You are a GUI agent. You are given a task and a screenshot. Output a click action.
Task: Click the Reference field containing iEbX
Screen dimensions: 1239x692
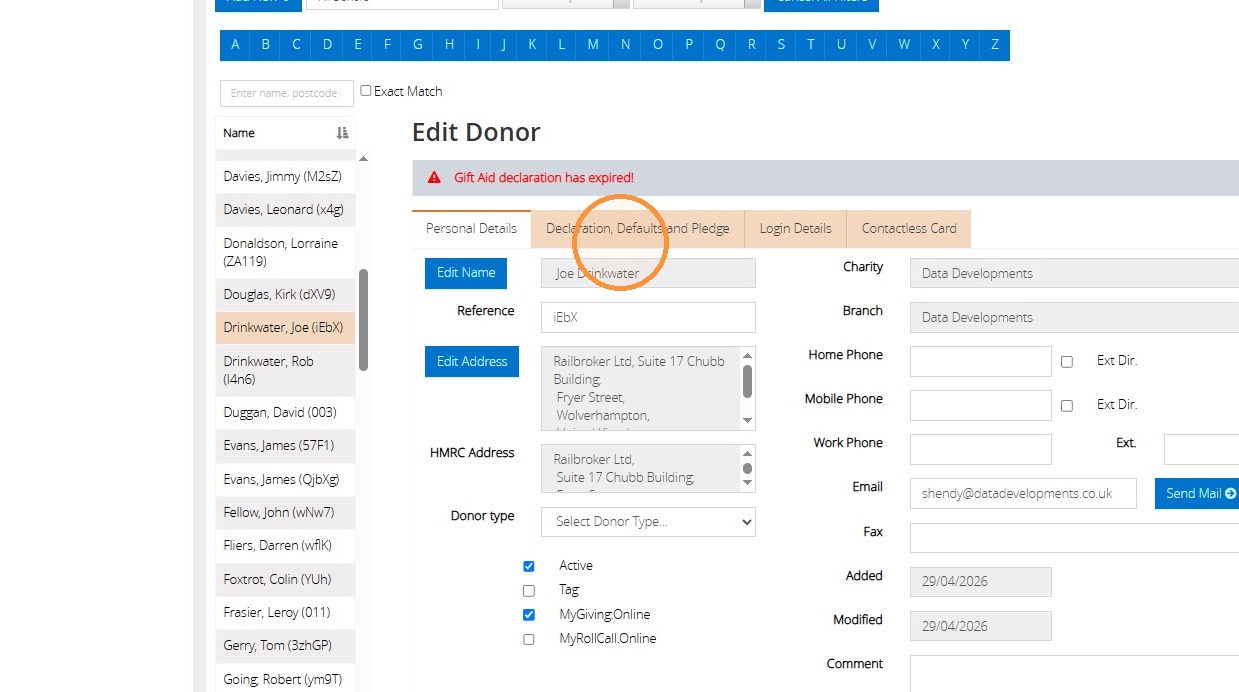[x=648, y=317]
